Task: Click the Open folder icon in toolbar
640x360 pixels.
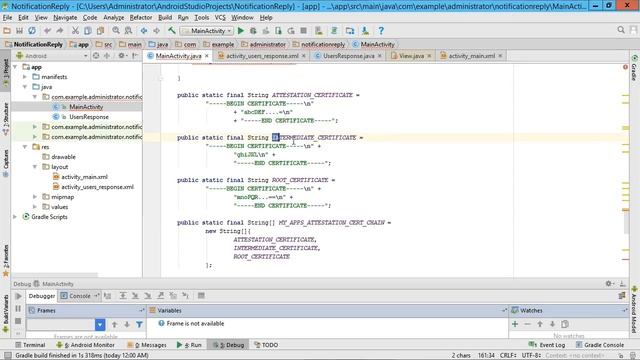Action: click(x=7, y=31)
